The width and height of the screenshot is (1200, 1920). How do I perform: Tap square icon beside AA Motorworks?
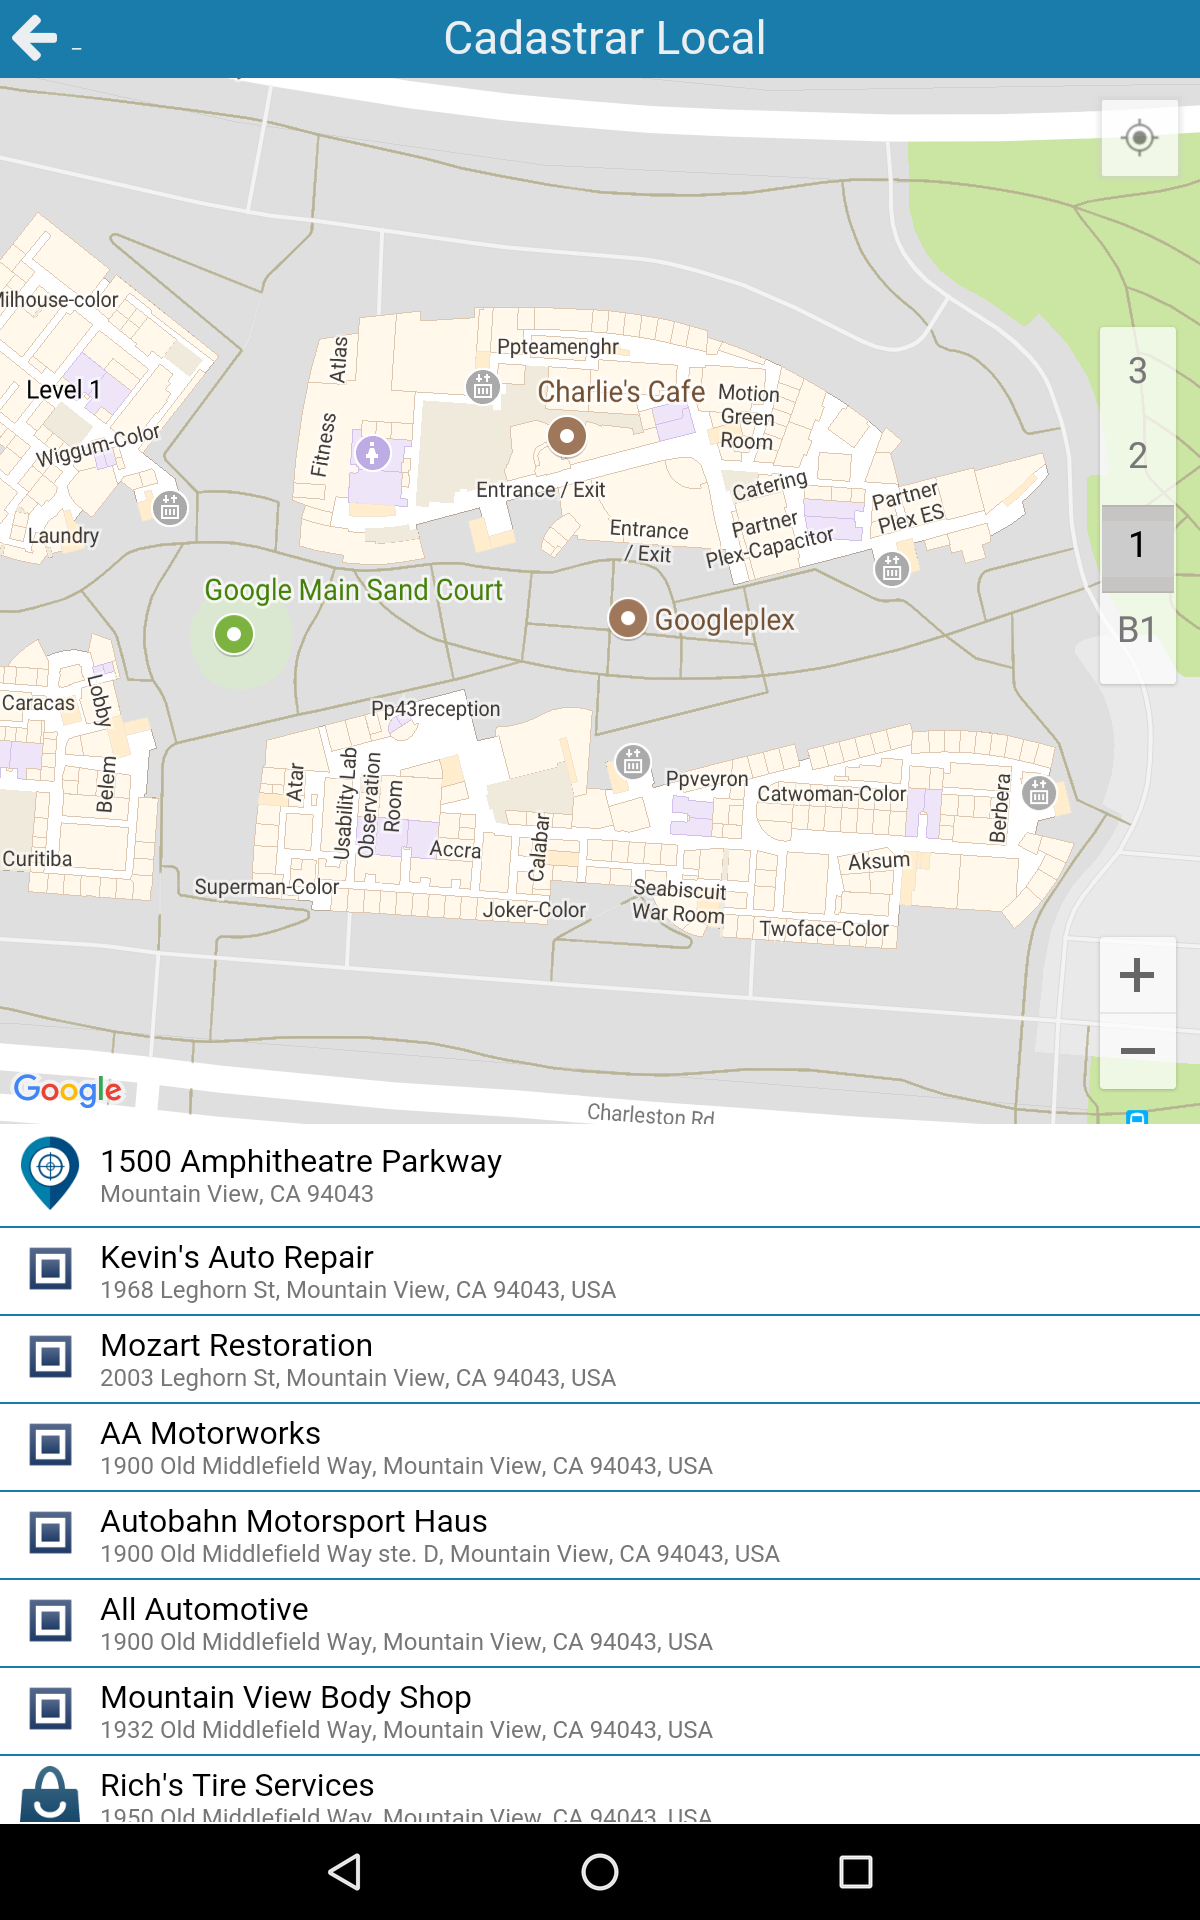coord(50,1445)
